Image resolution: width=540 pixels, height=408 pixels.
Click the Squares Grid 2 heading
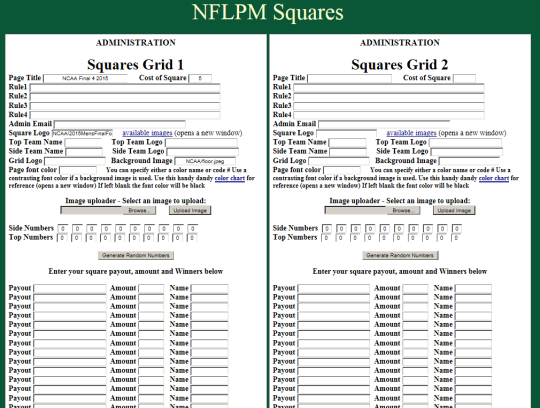pos(399,65)
